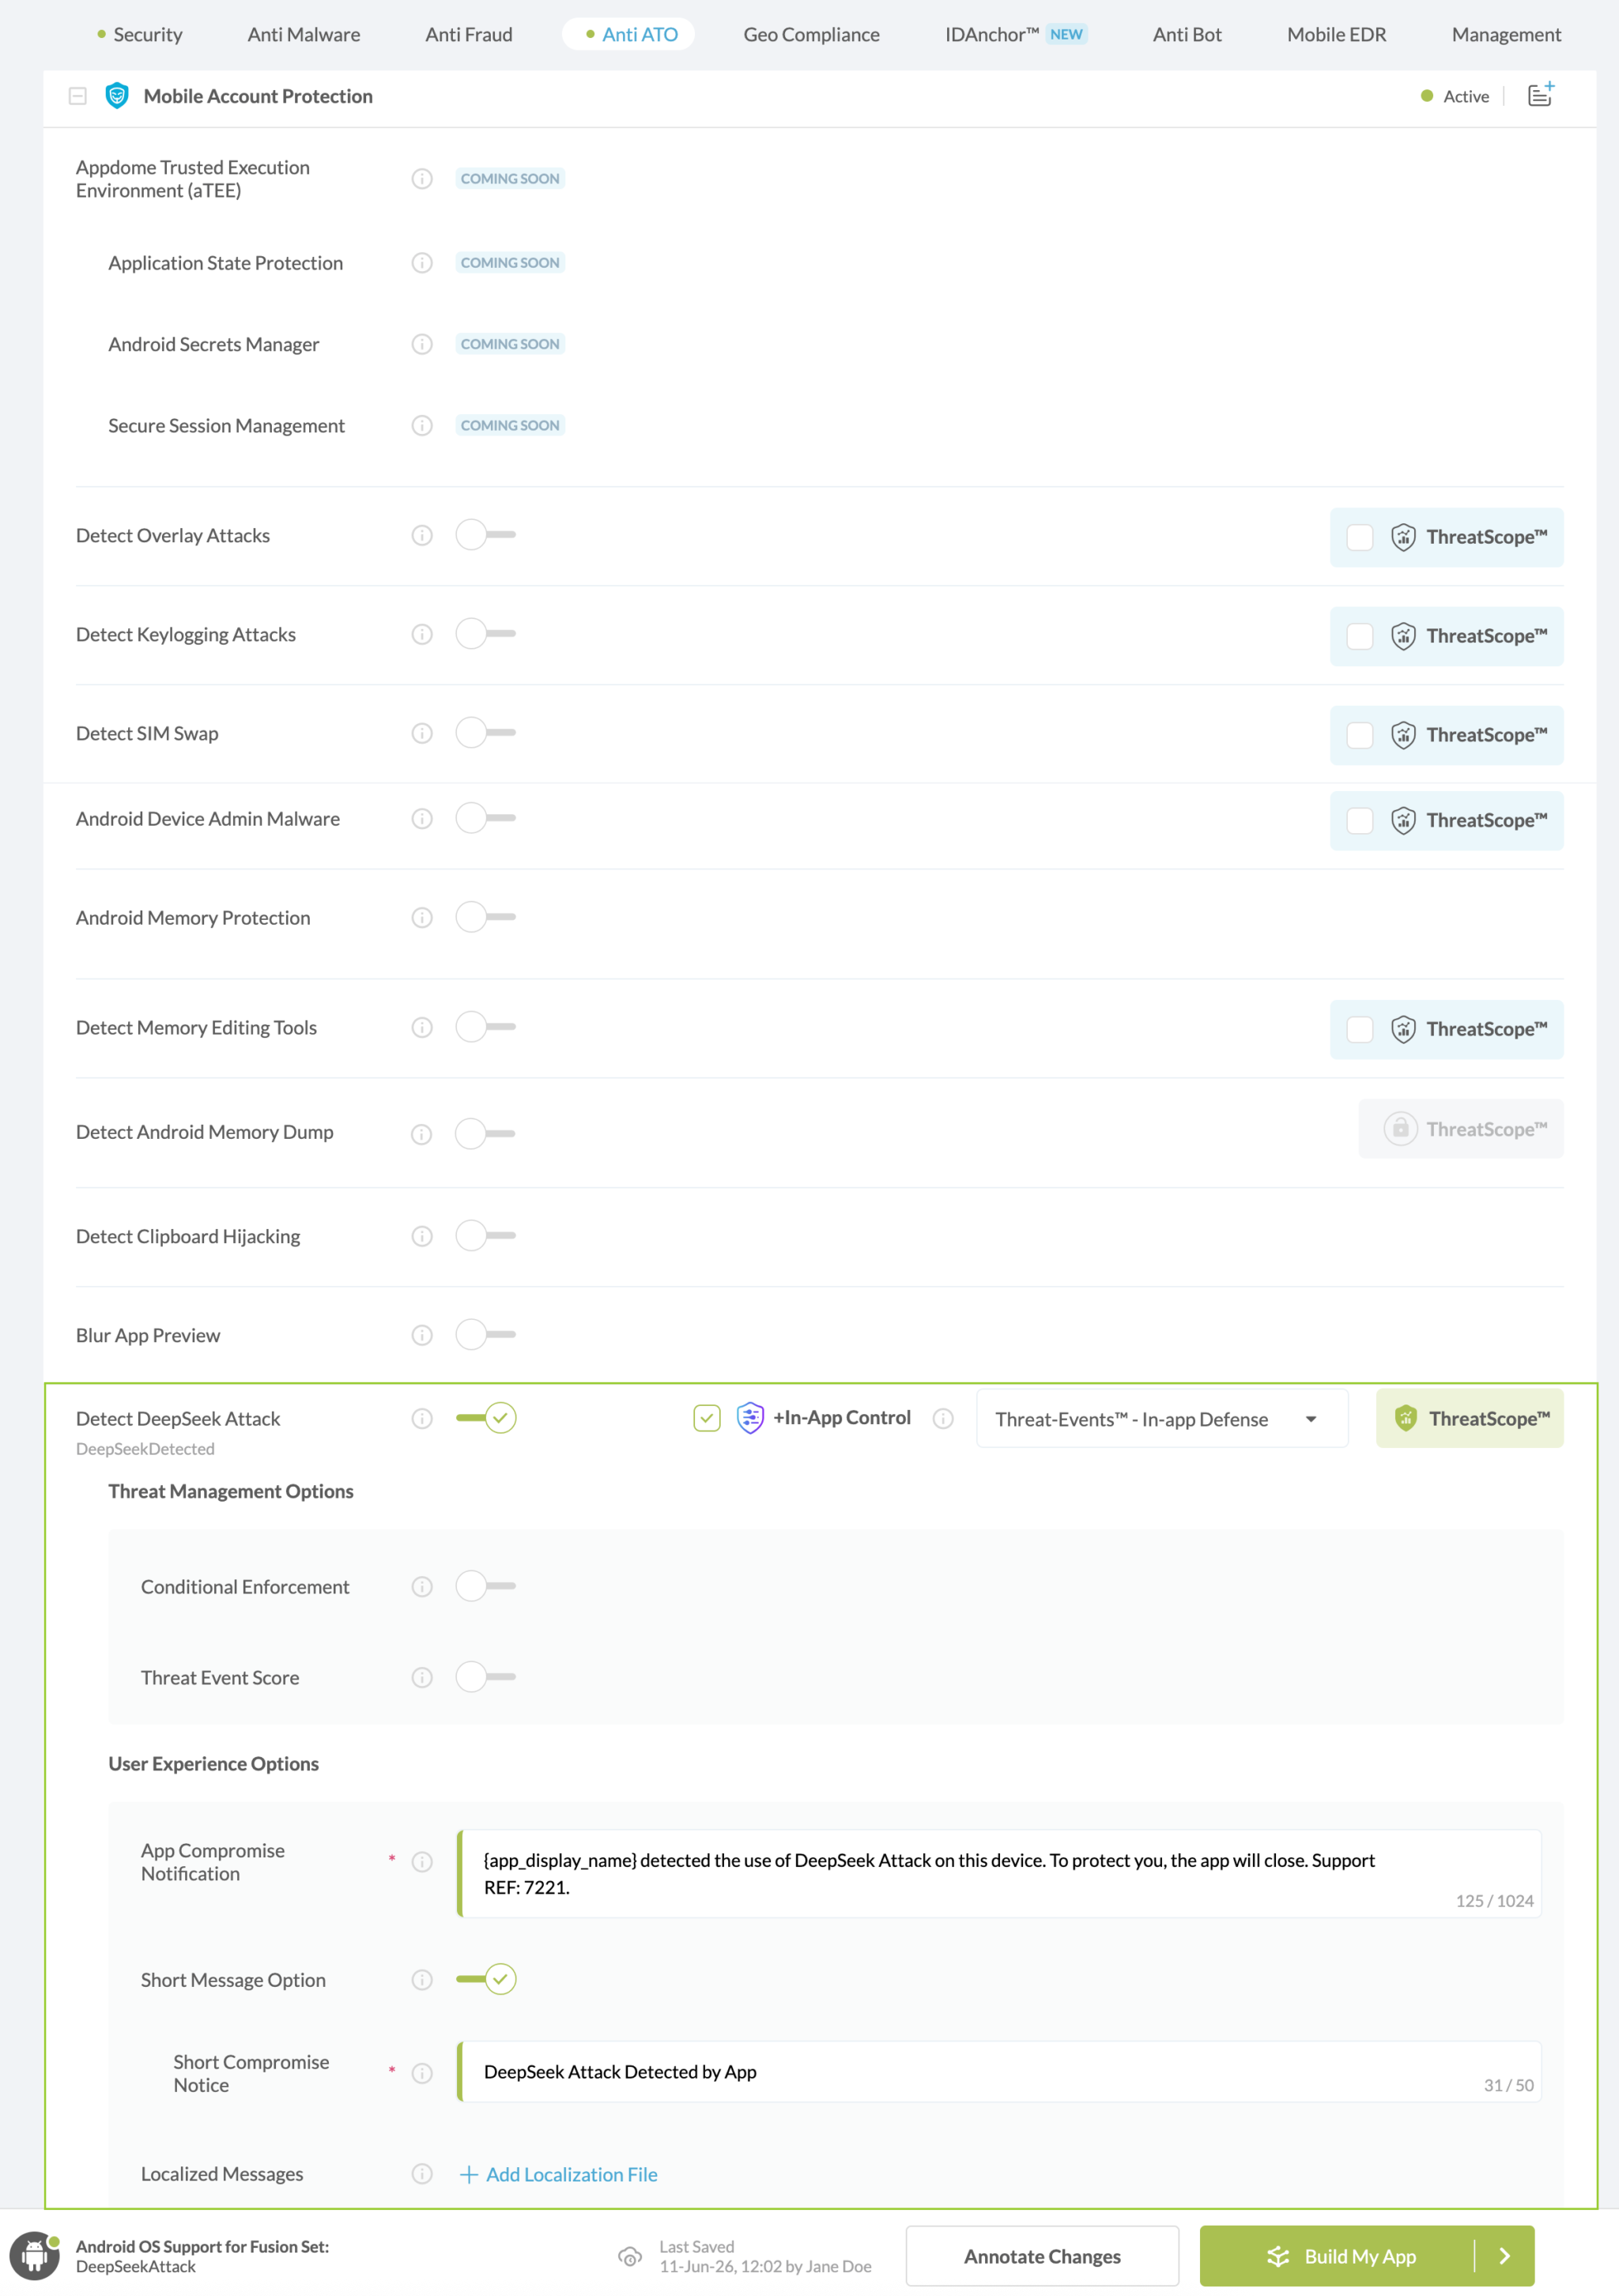Show info for Short Compromise Notice
Screen dimensions: 1619x2296
point(422,2073)
